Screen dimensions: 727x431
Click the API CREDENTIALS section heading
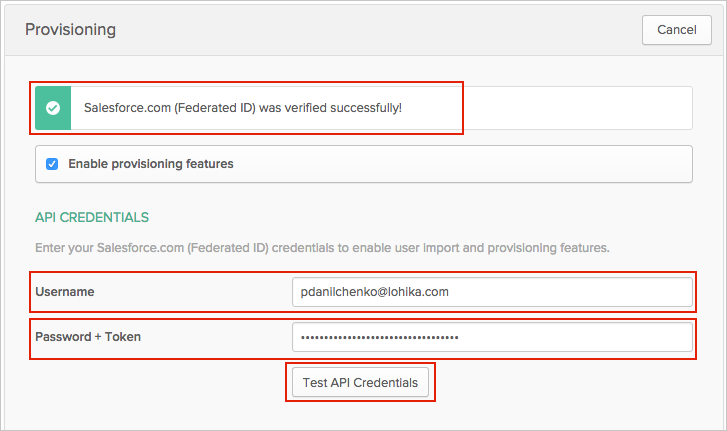[x=92, y=217]
